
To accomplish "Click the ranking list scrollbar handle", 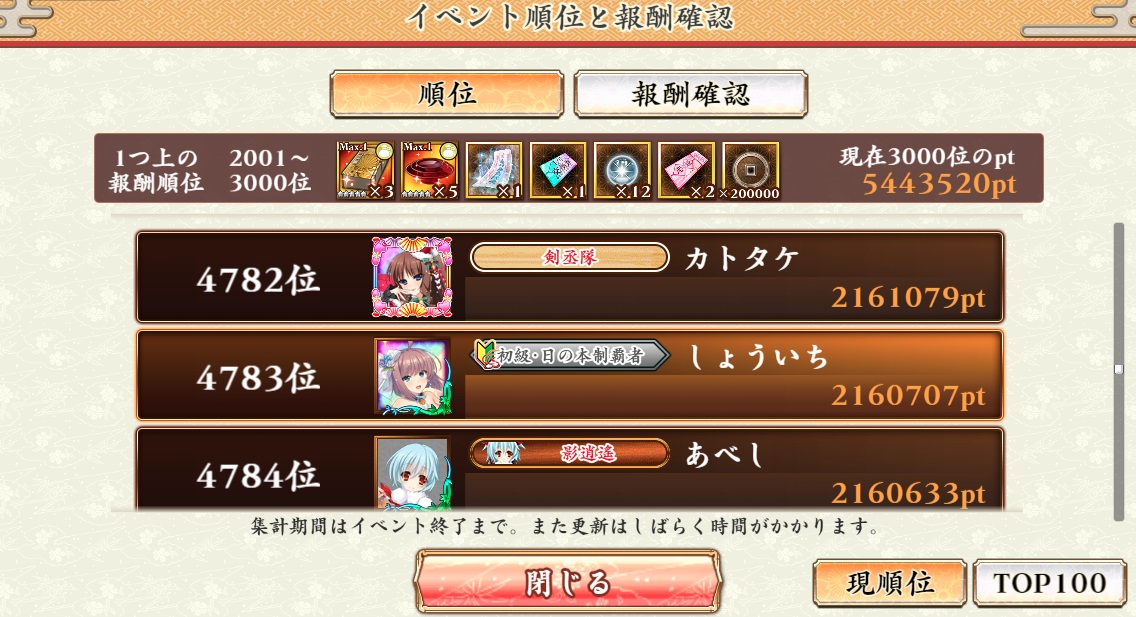I will tap(1119, 369).
